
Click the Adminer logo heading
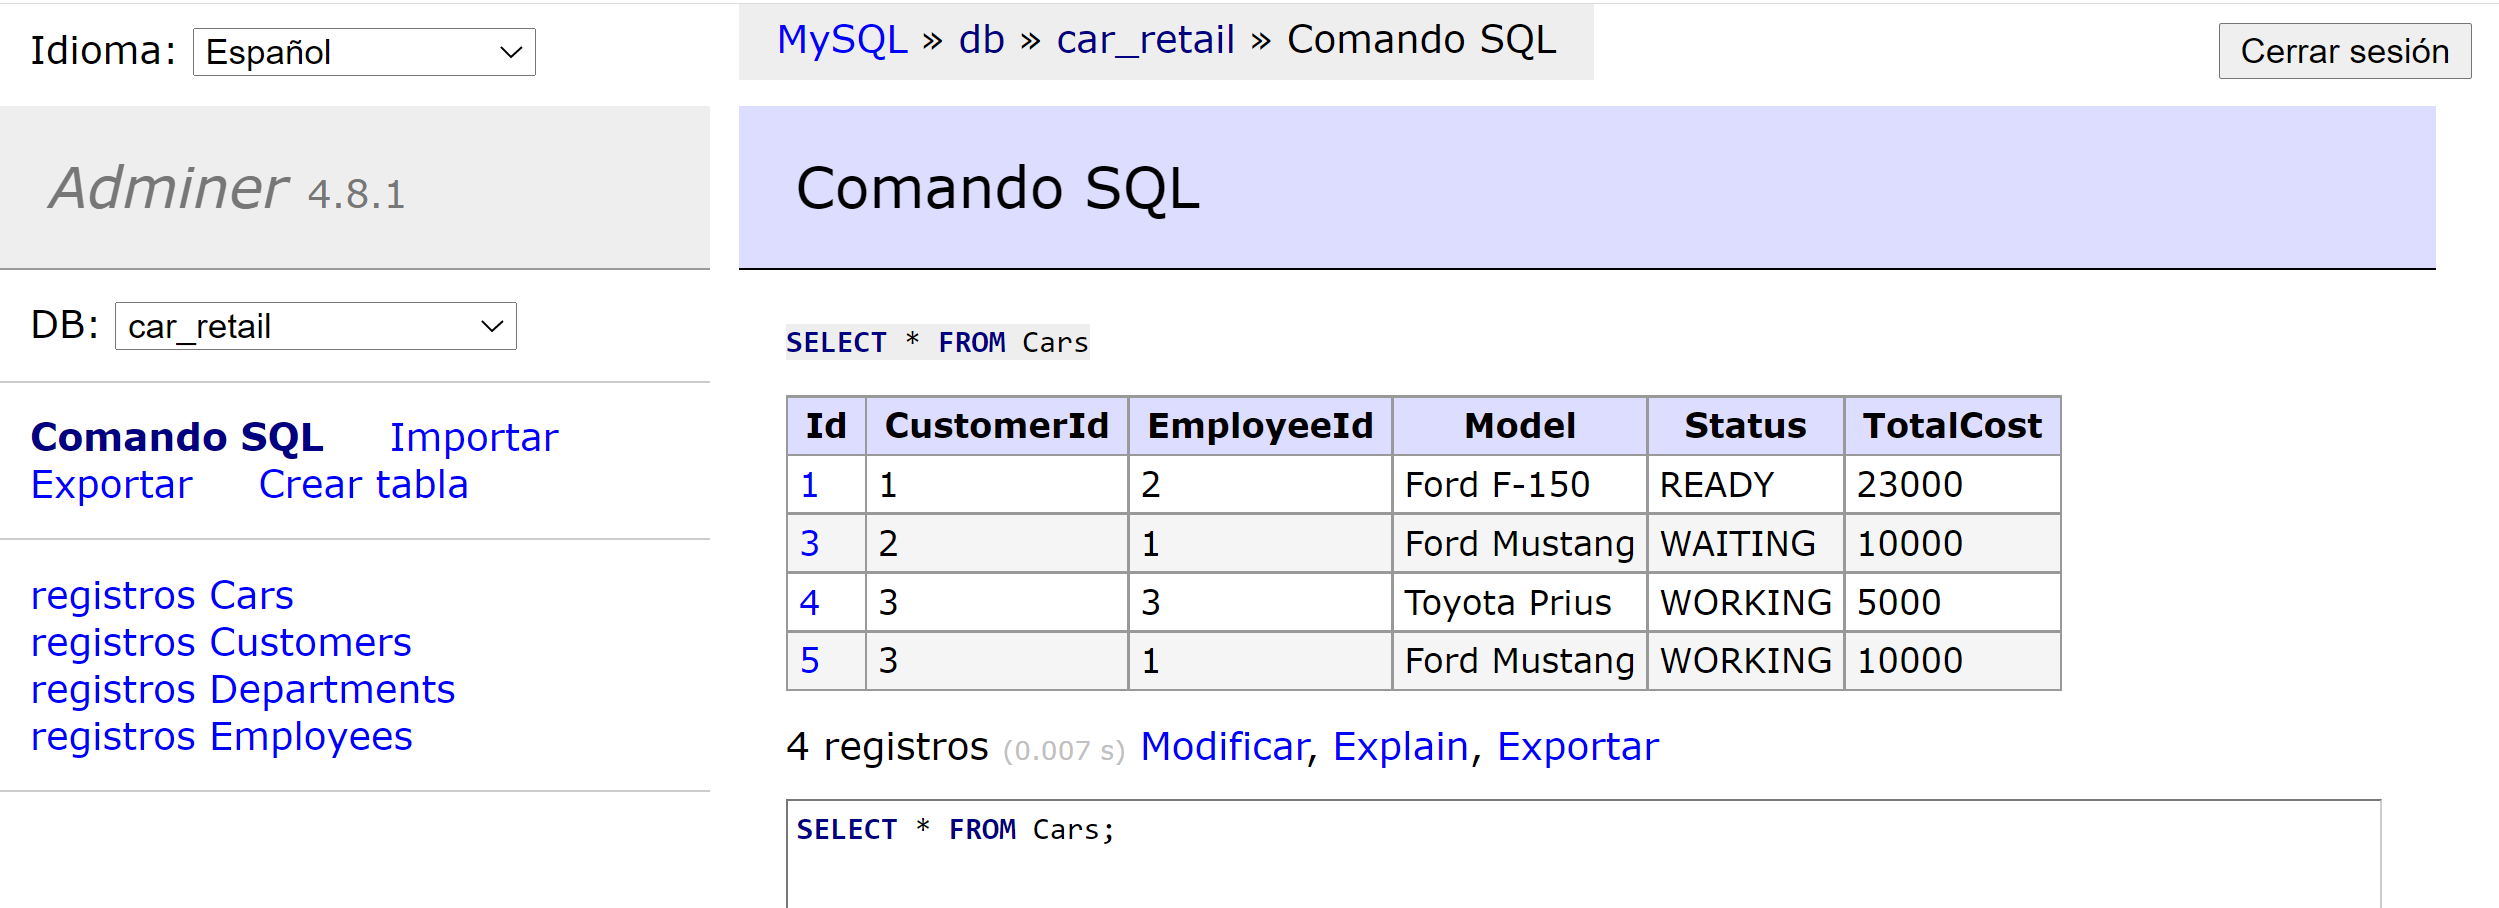point(169,188)
